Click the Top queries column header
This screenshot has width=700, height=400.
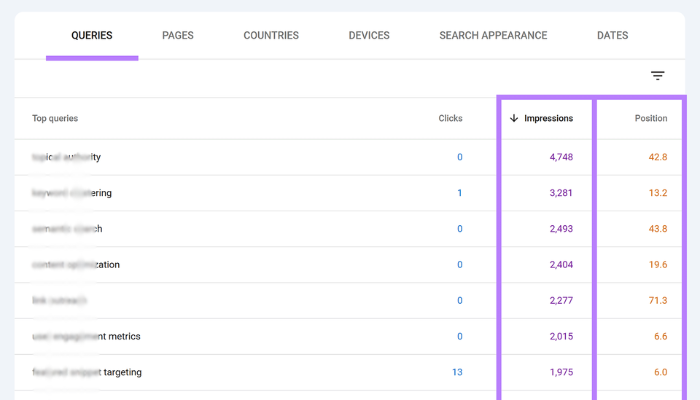click(x=55, y=118)
